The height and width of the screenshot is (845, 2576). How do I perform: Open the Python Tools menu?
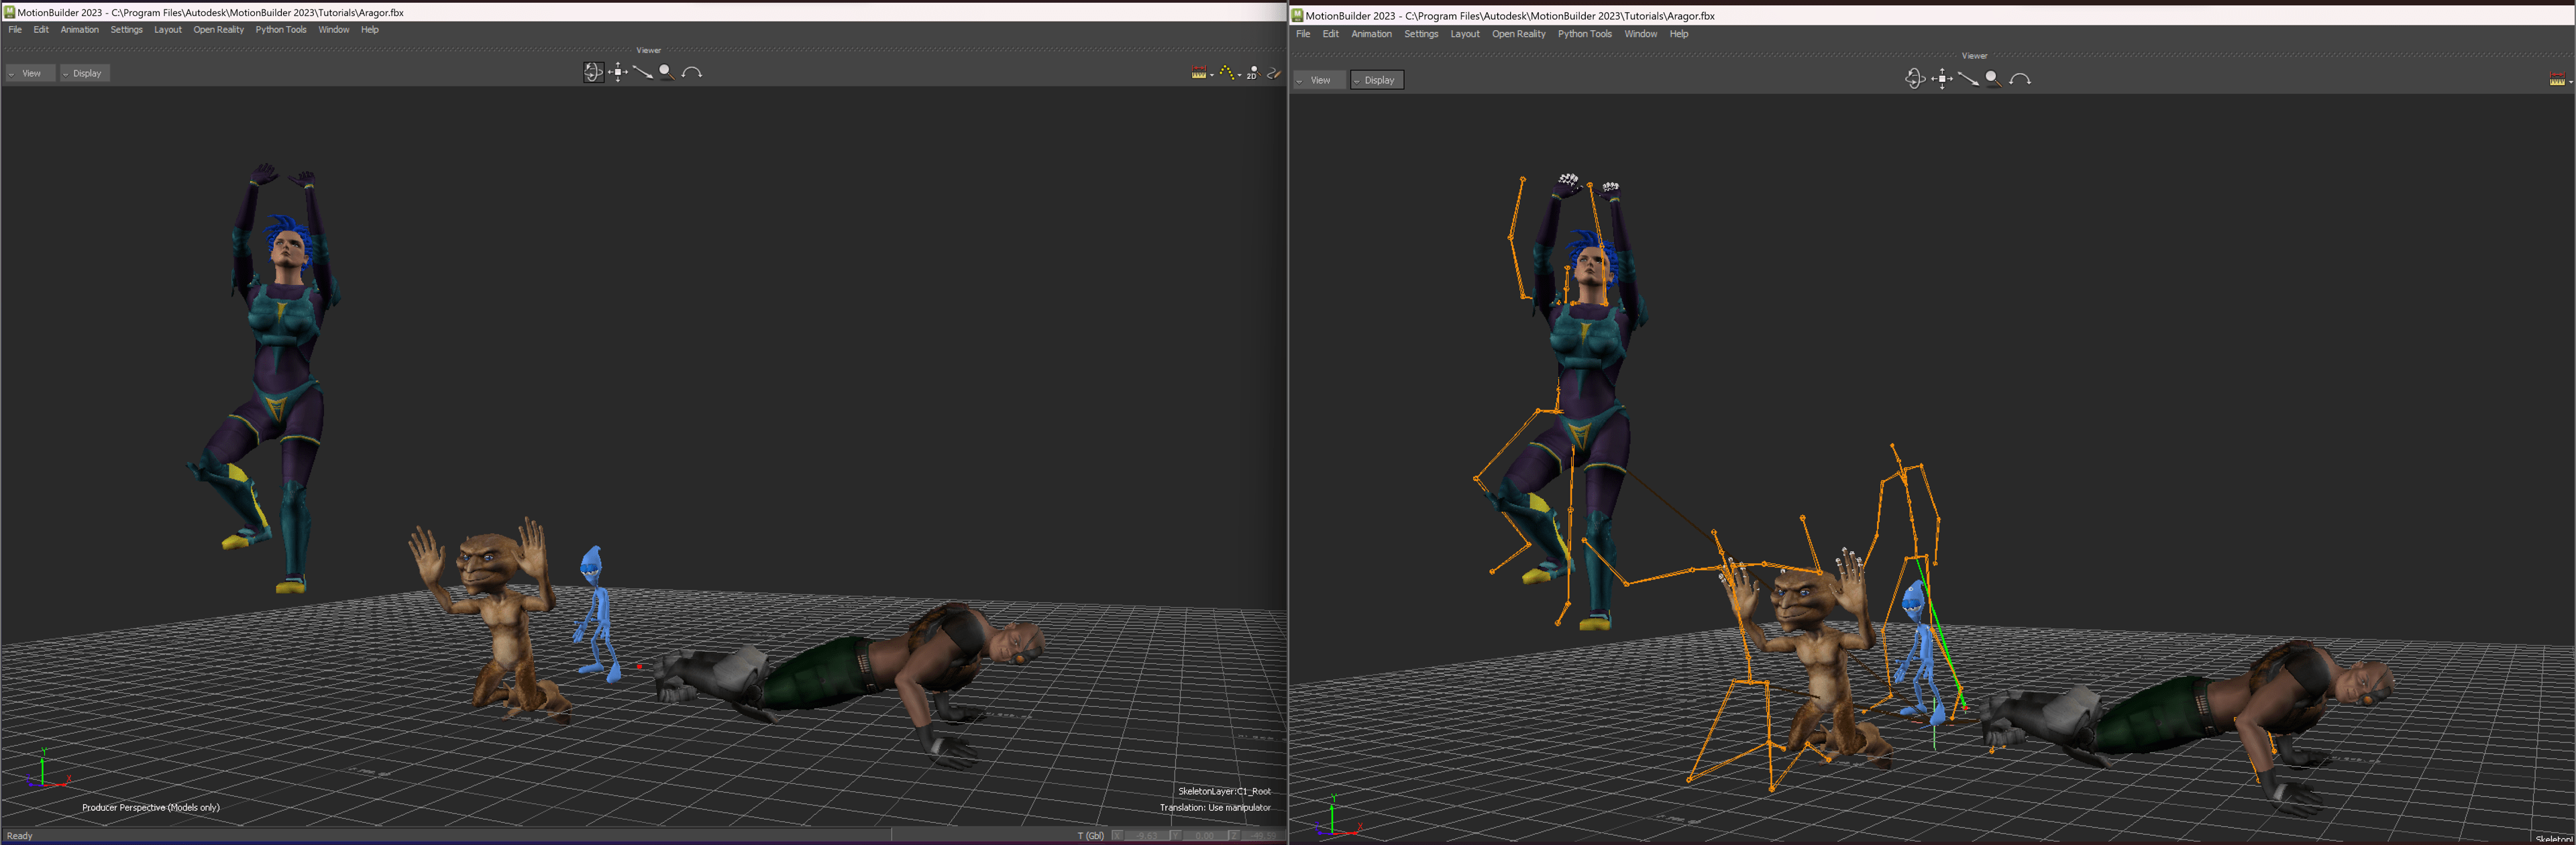tap(281, 29)
